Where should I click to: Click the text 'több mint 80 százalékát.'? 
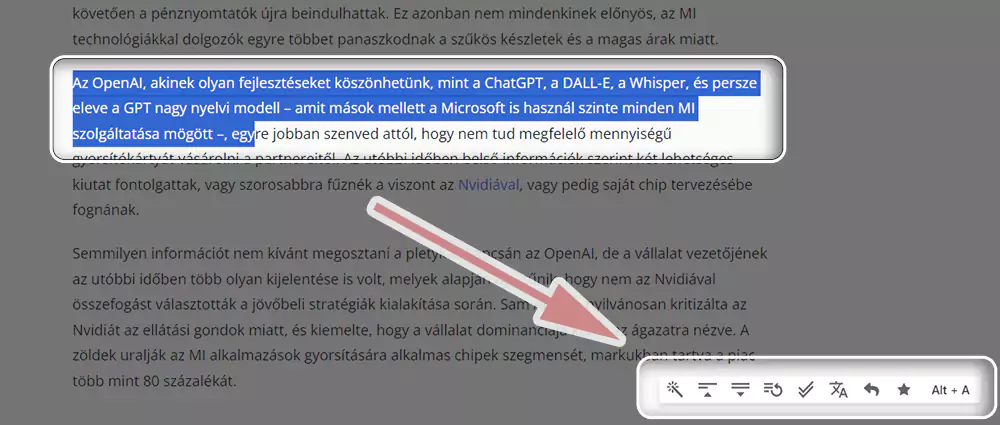click(x=154, y=382)
